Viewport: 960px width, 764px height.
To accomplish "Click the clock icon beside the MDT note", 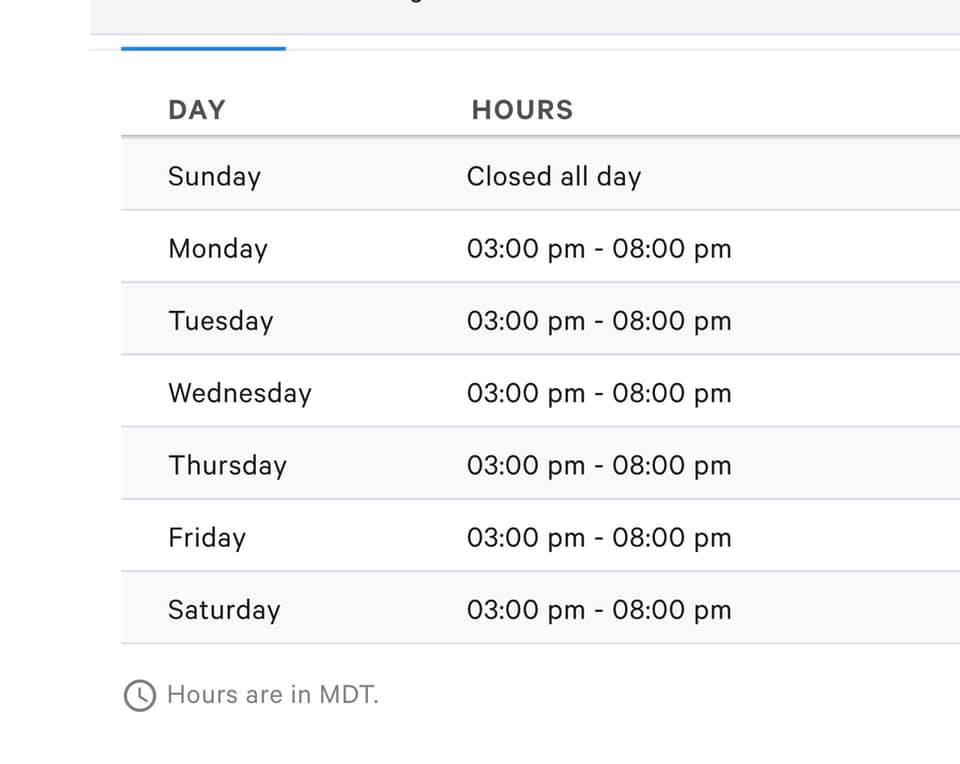I will 140,695.
